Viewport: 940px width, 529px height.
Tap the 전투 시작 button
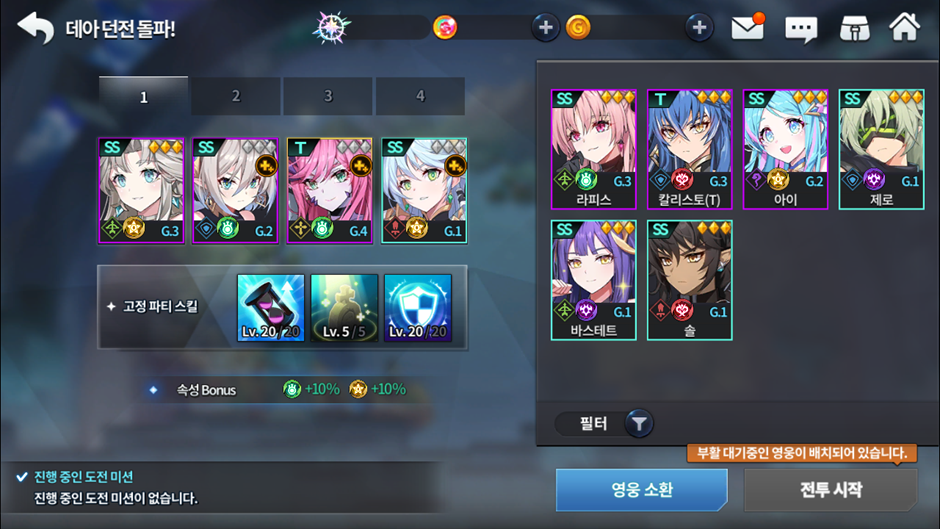pos(831,490)
